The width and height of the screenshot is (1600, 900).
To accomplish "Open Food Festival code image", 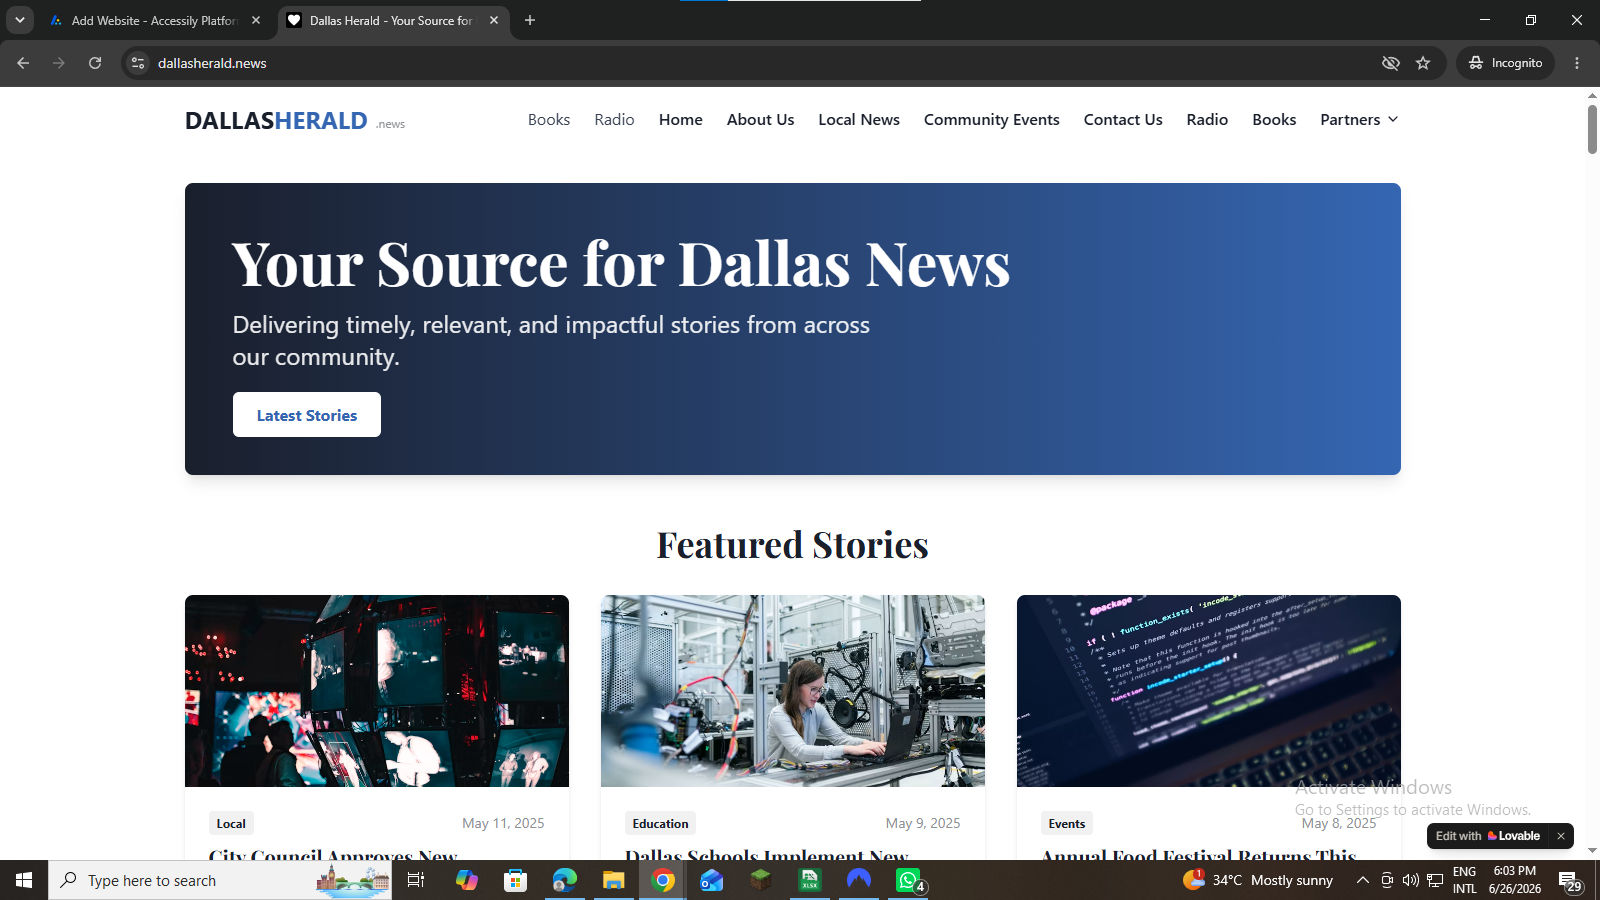I will click(1209, 691).
